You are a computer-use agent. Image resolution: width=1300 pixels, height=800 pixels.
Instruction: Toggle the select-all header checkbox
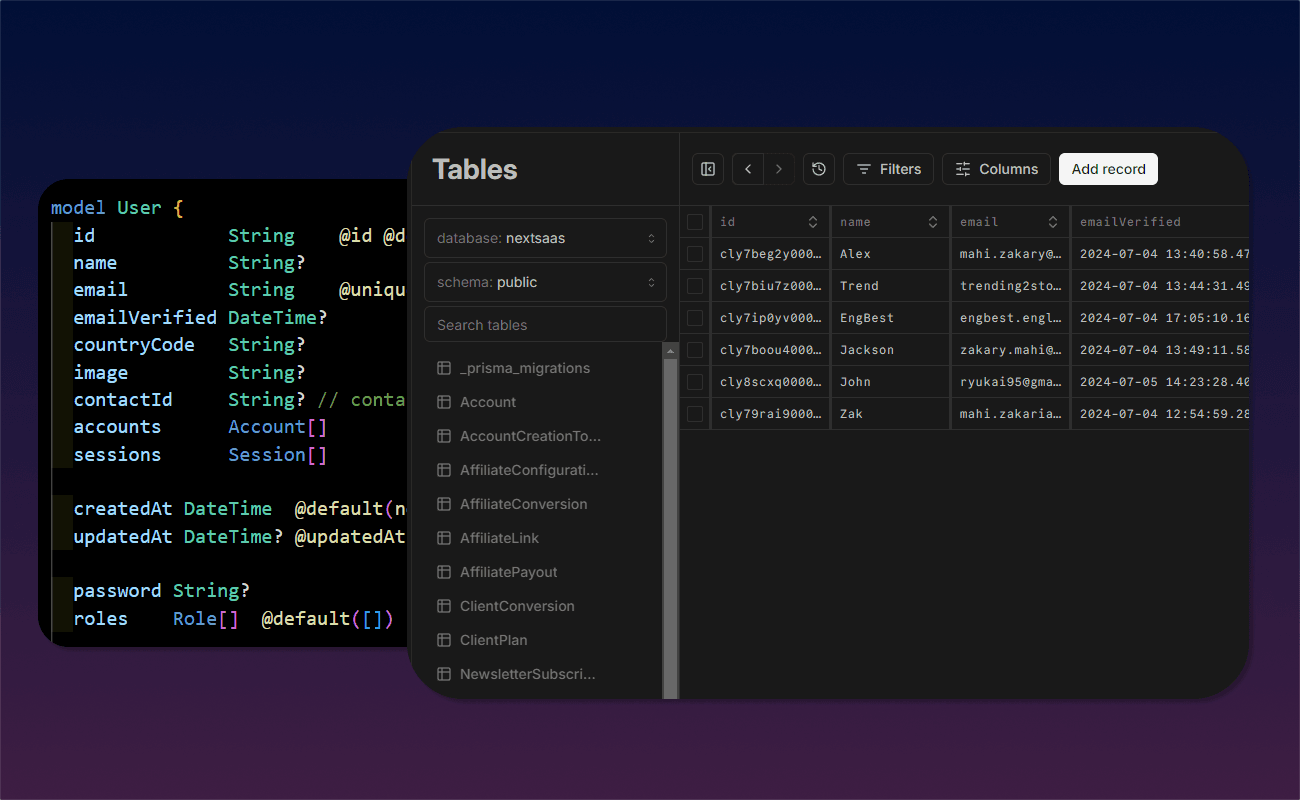pyautogui.click(x=695, y=222)
